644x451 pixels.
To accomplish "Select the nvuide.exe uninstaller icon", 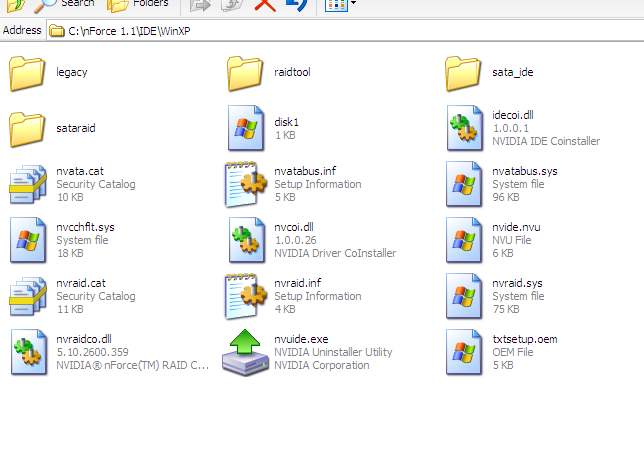I will [x=245, y=352].
